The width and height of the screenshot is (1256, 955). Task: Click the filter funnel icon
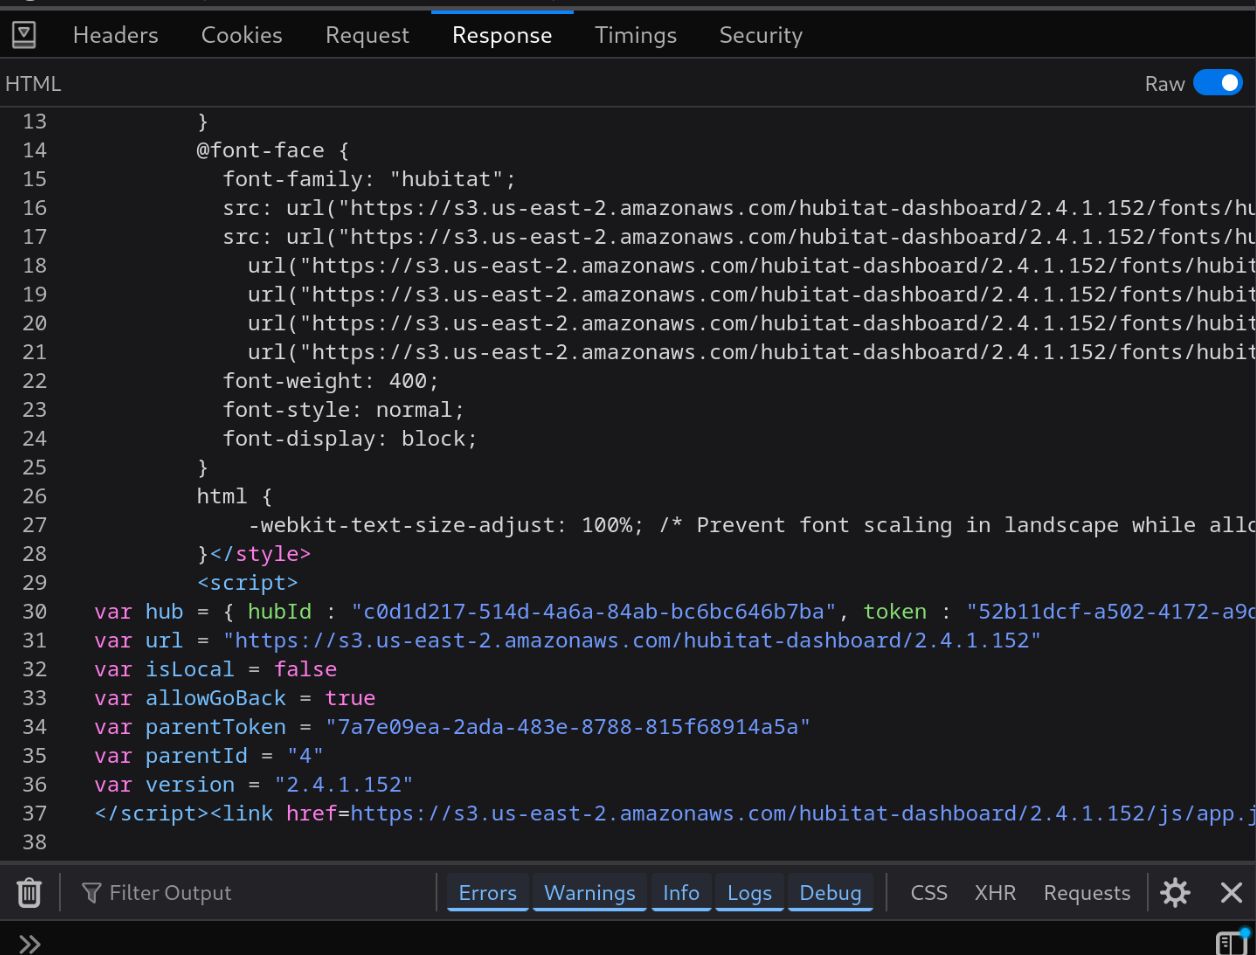91,892
